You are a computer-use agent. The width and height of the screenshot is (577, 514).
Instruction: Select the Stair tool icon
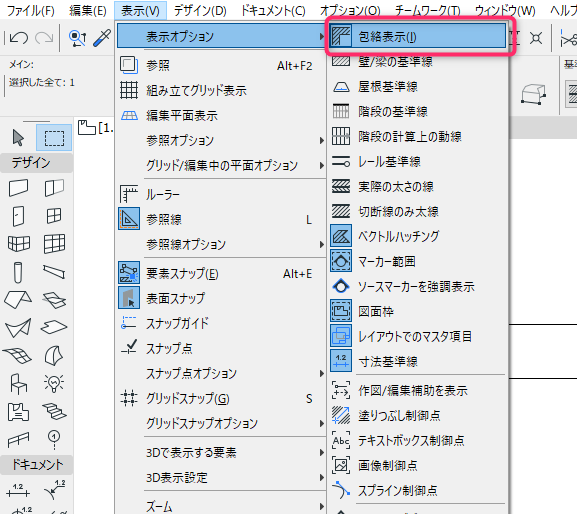[x=54, y=411]
